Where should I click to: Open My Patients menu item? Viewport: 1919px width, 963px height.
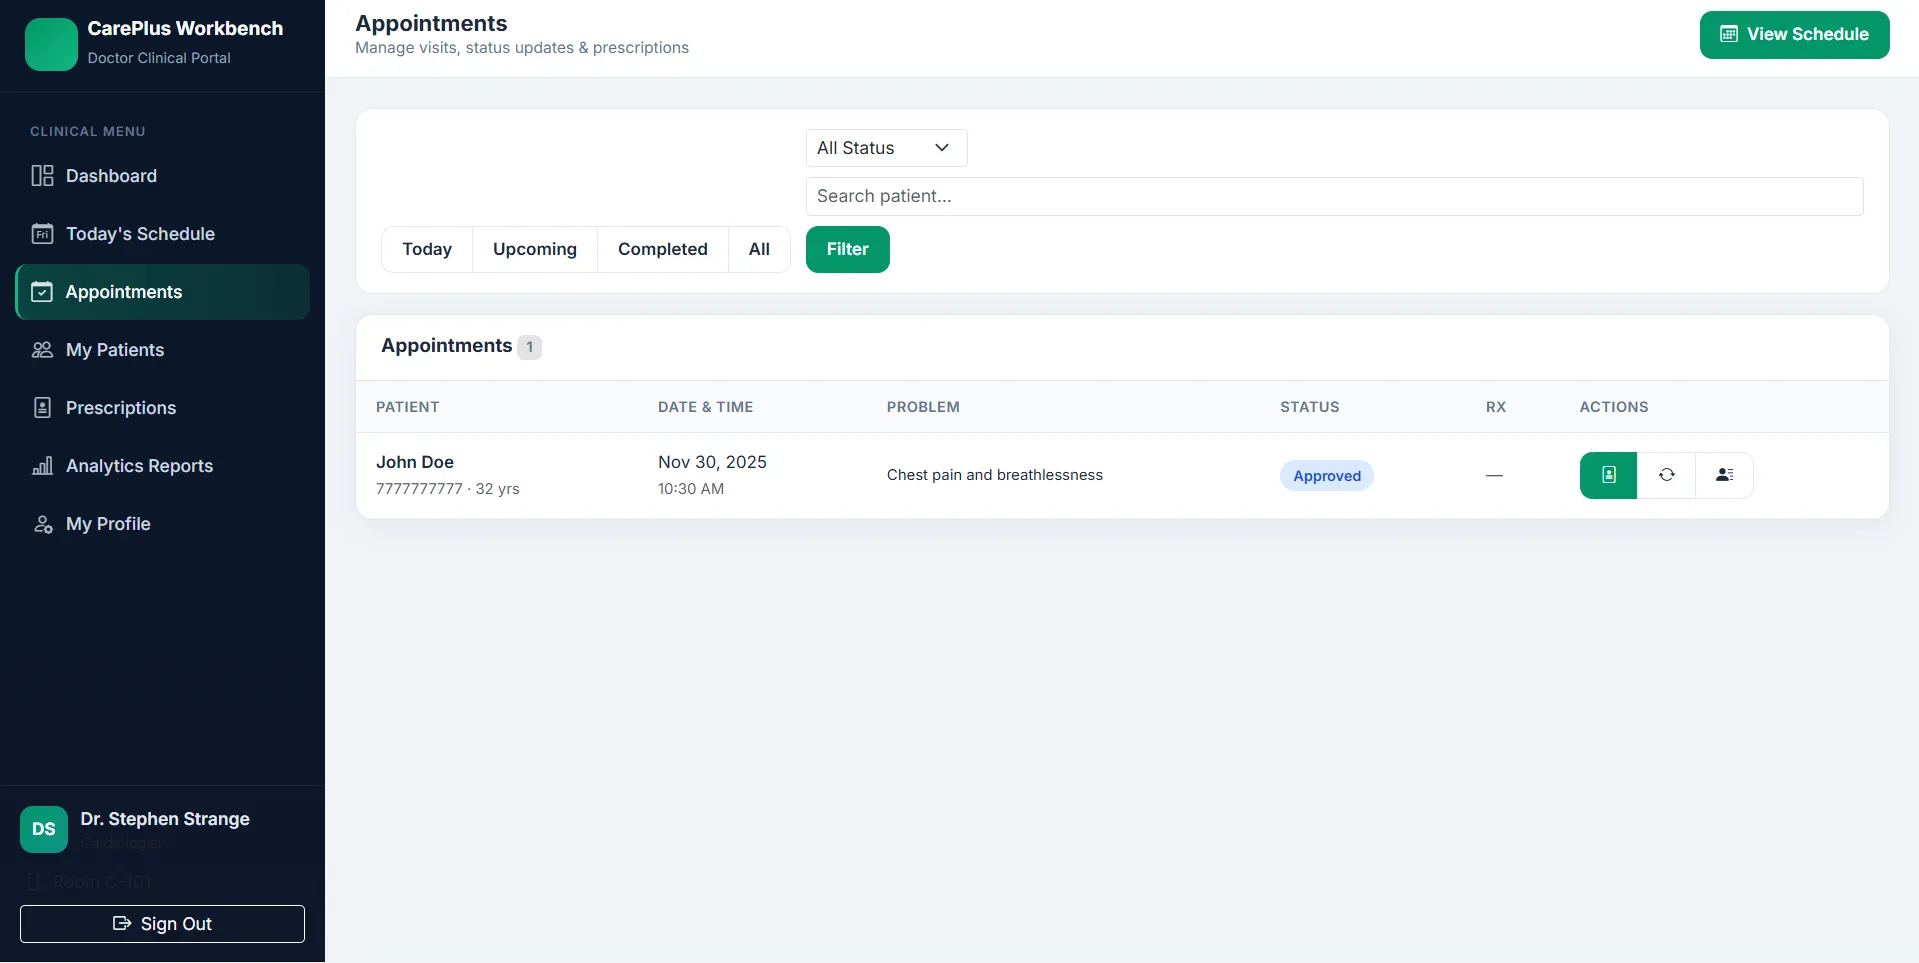(162, 350)
